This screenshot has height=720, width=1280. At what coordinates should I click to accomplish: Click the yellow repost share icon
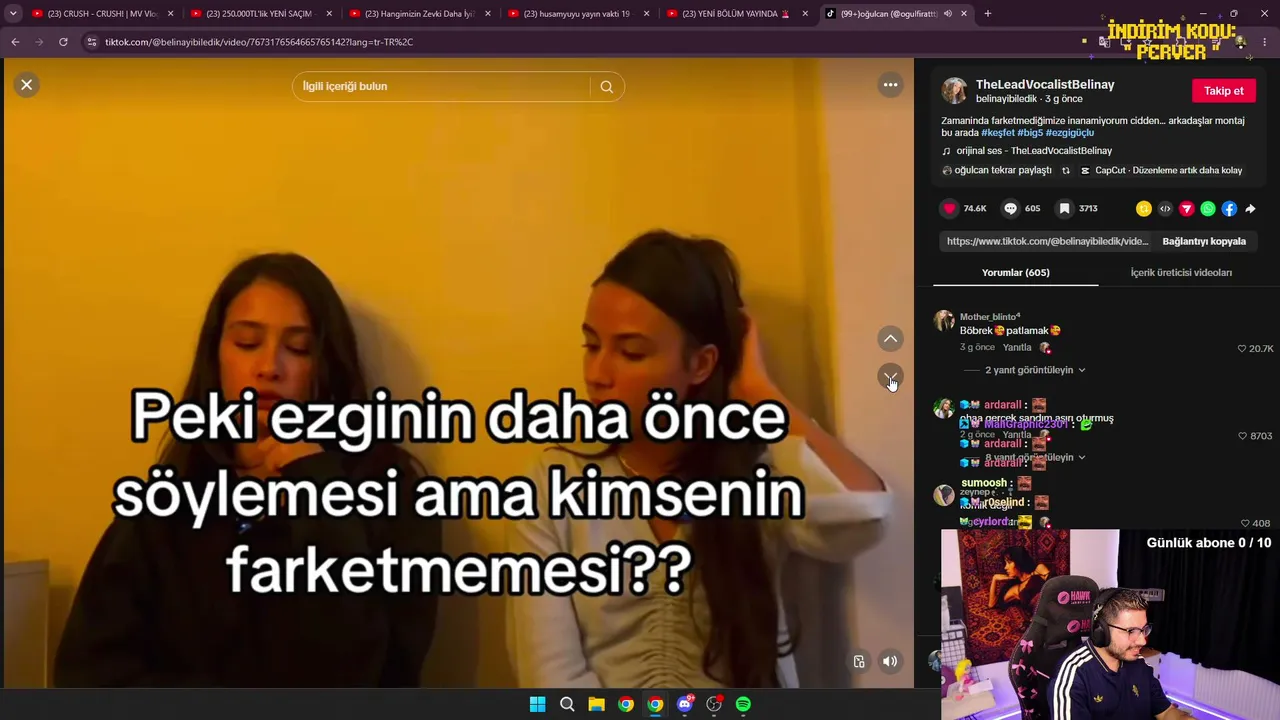coord(1144,209)
